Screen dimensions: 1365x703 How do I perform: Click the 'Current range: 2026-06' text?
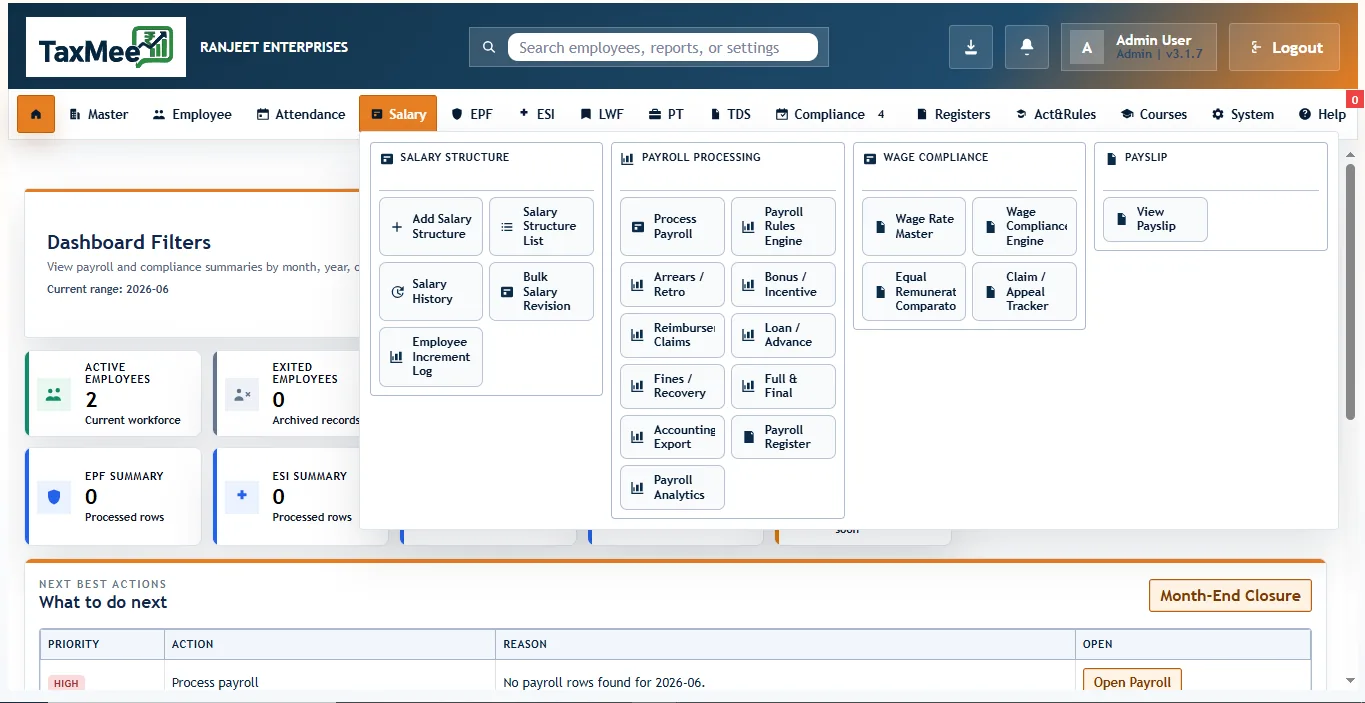click(x=108, y=289)
